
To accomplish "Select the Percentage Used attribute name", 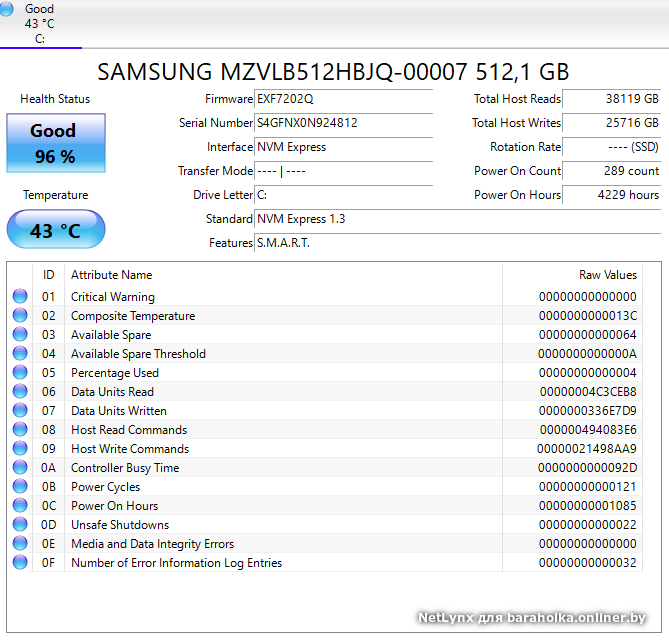I will (115, 373).
